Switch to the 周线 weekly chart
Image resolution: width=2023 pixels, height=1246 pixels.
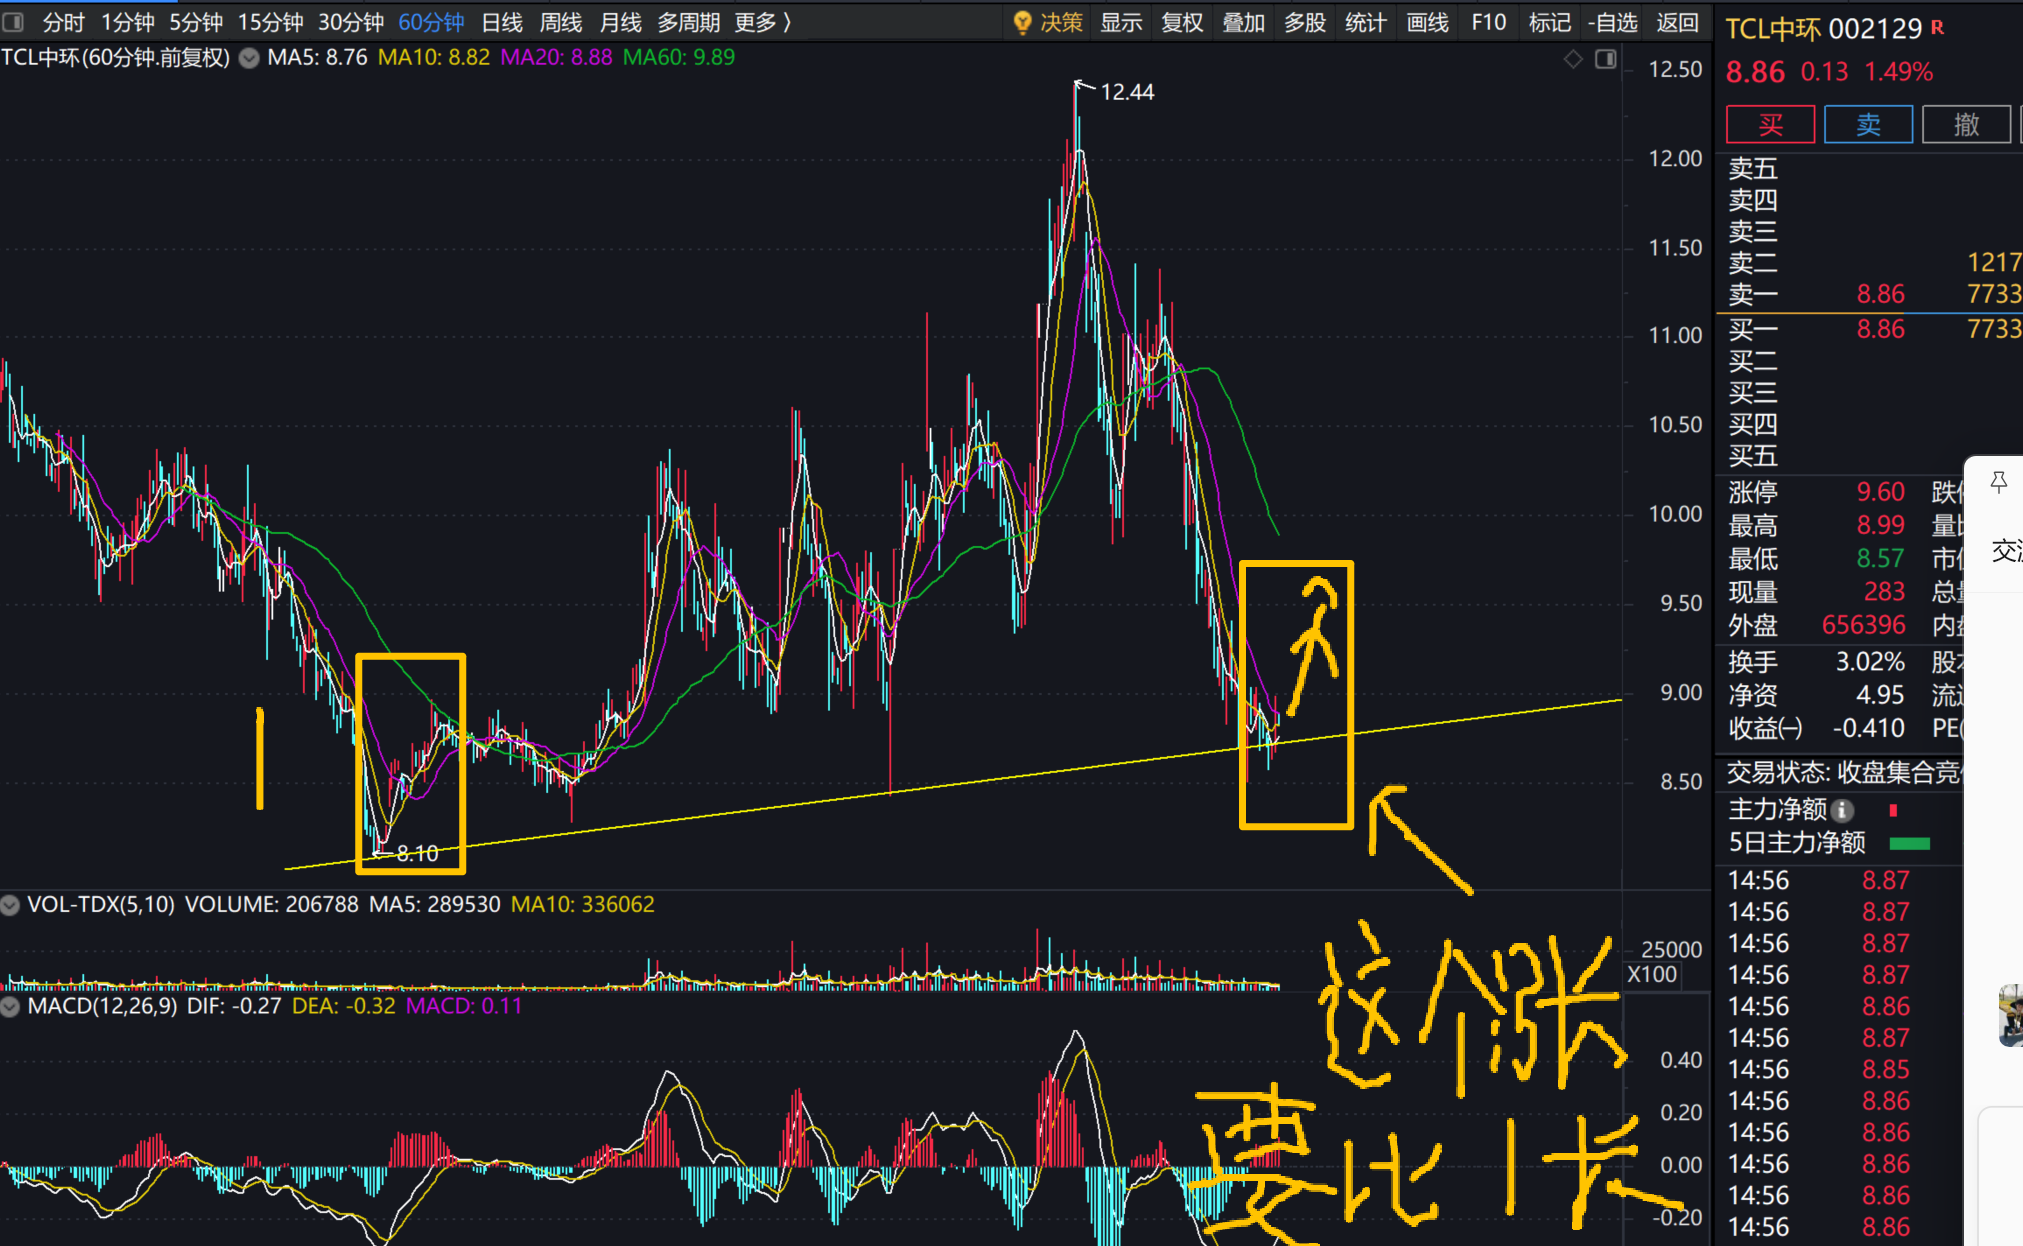[561, 22]
